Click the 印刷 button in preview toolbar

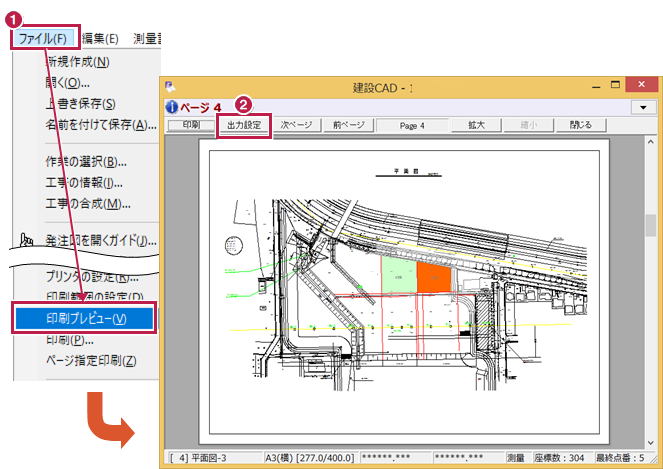click(191, 126)
